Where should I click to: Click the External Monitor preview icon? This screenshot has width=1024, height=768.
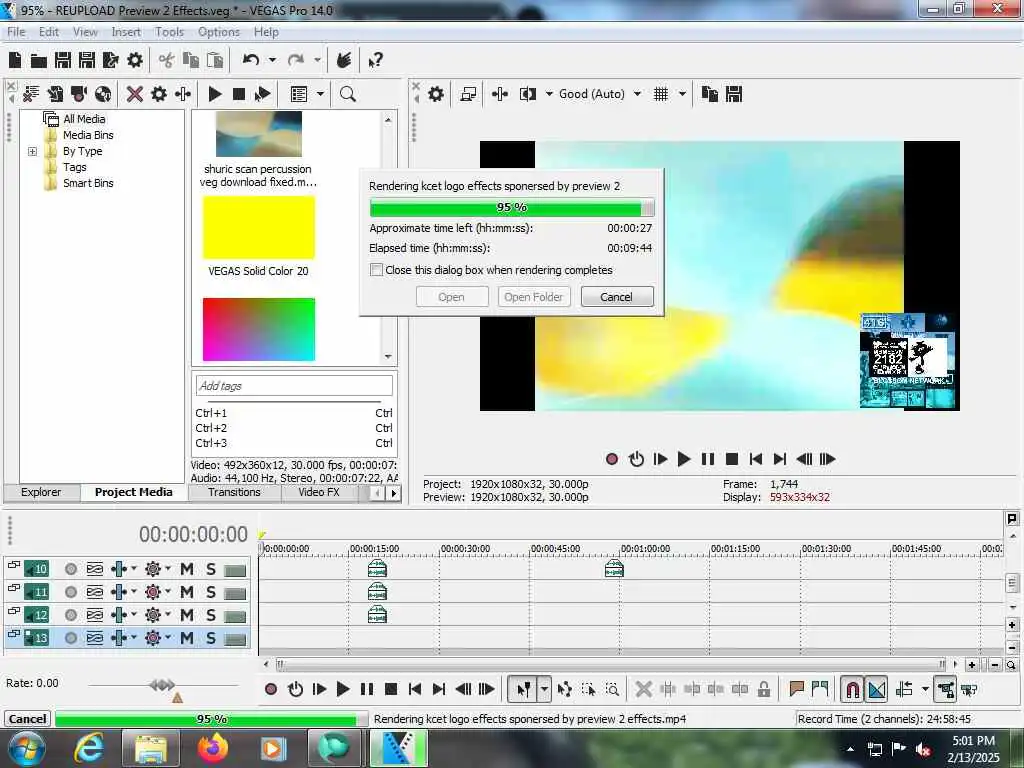pos(468,94)
